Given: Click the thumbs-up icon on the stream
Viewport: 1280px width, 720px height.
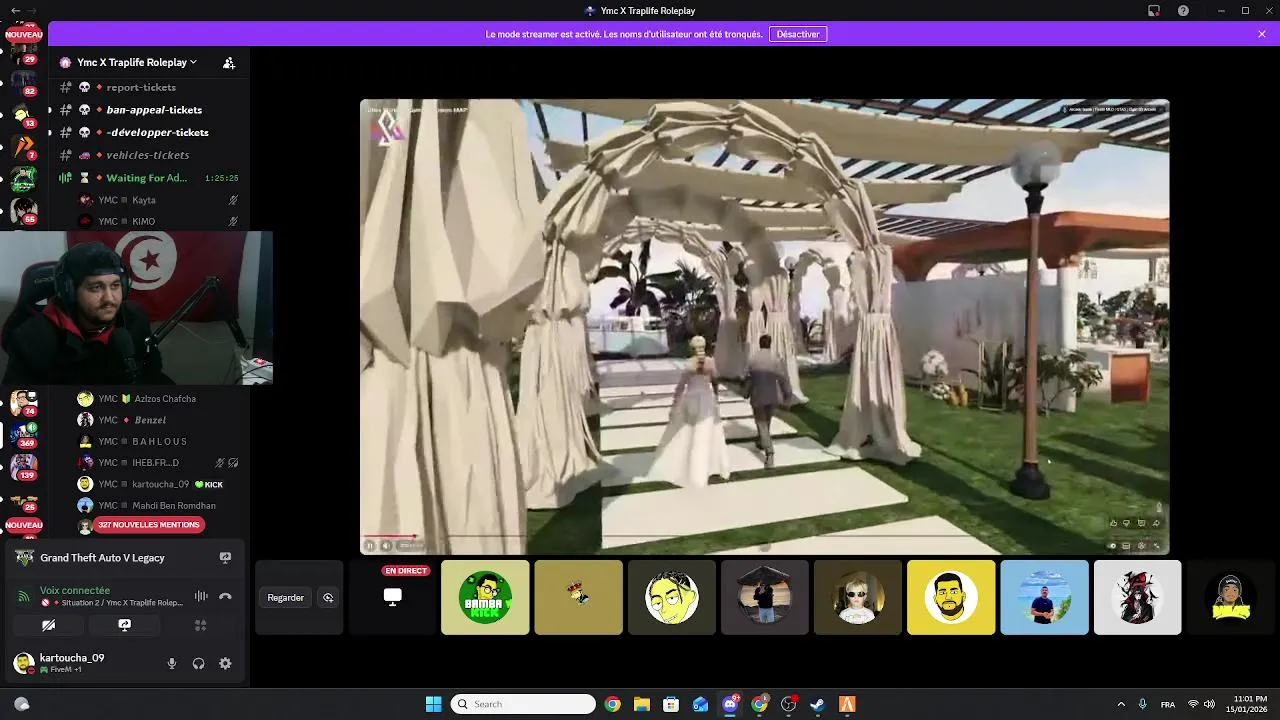Looking at the screenshot, I should [x=1113, y=523].
